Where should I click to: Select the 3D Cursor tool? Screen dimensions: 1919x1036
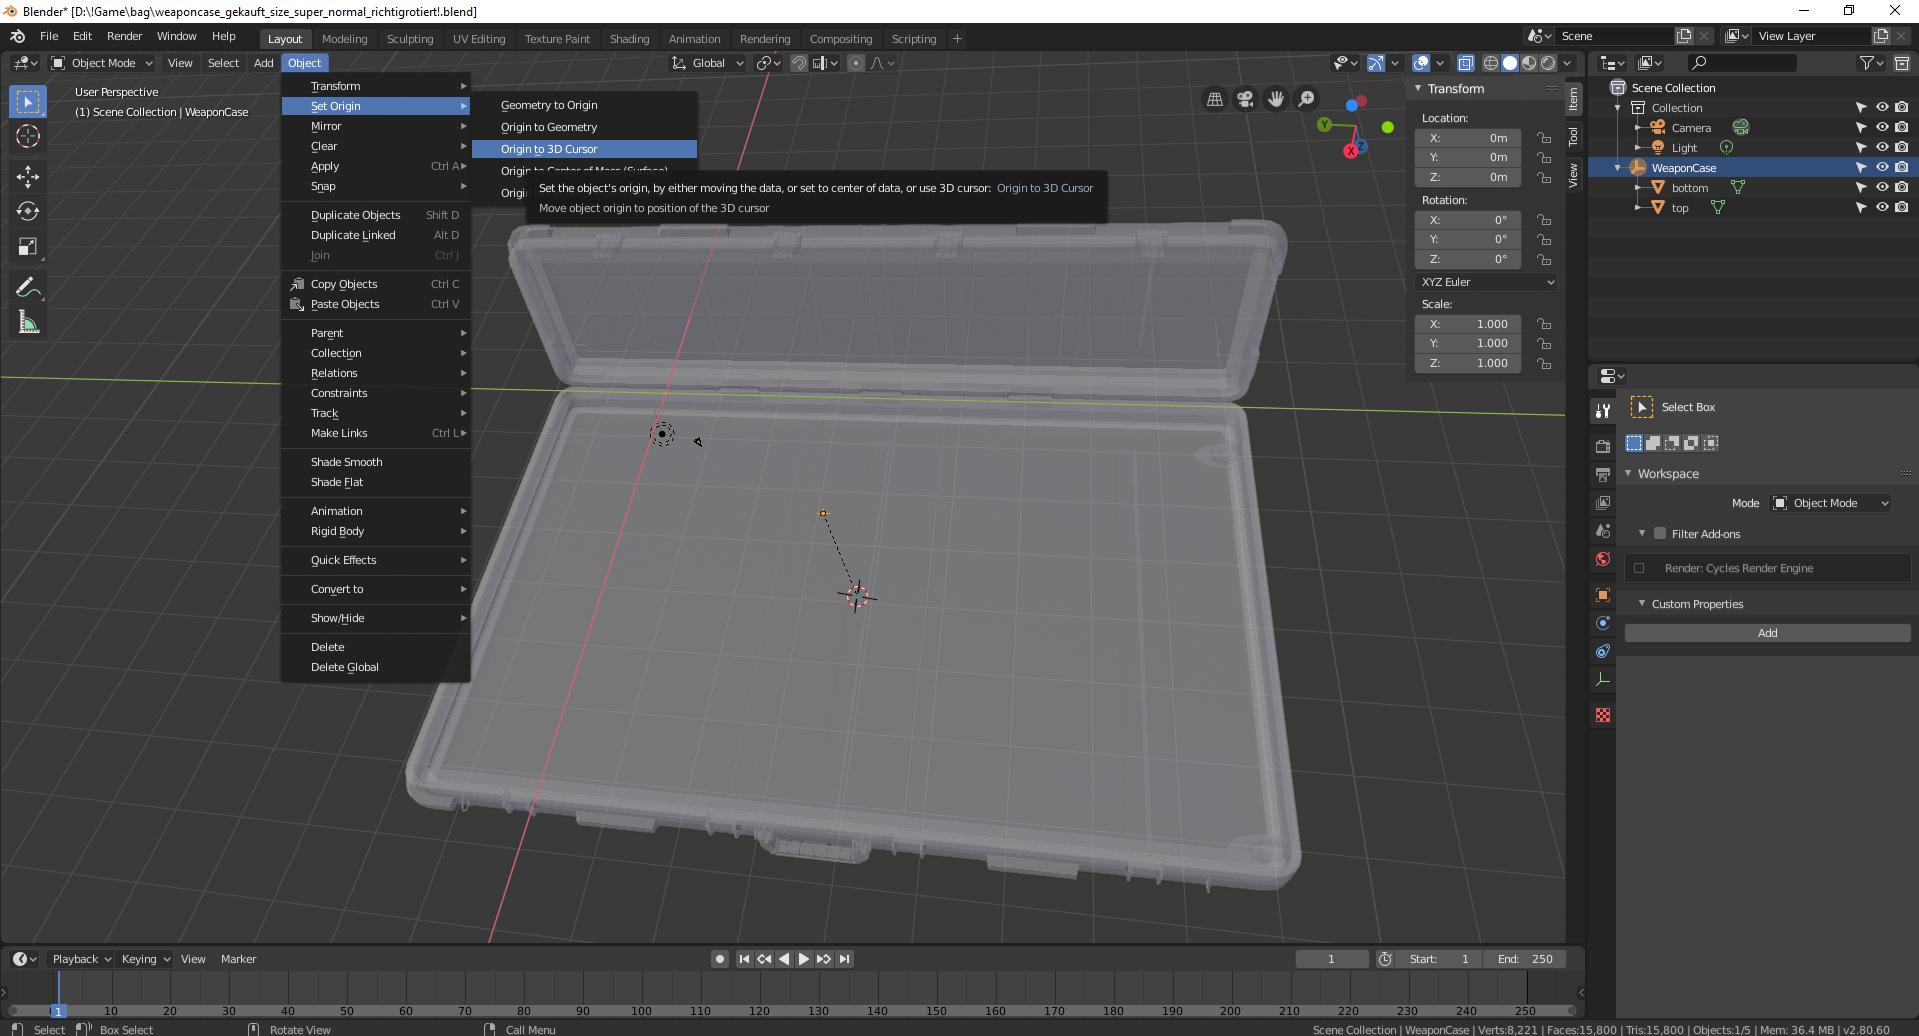27,135
